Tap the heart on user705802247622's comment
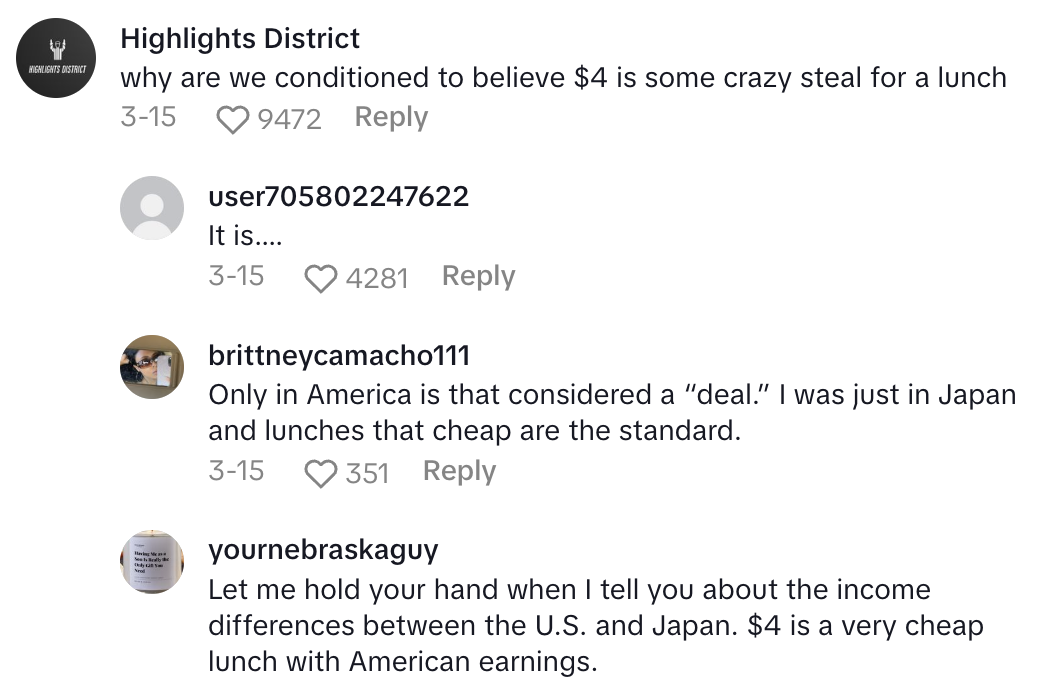This screenshot has width=1038, height=686. click(x=320, y=278)
